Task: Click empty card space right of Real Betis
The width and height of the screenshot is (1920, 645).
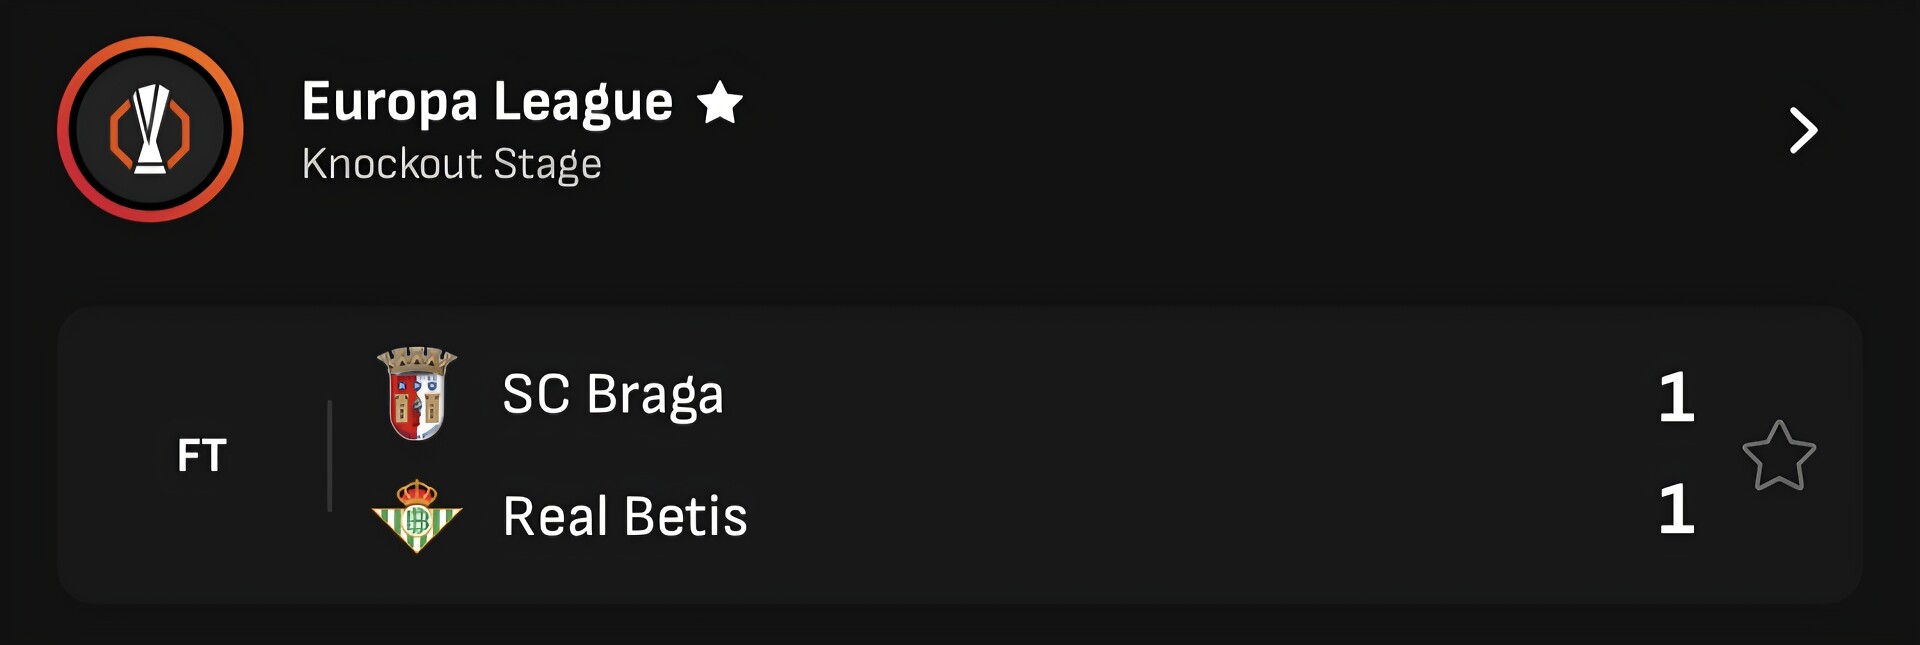Action: click(1200, 517)
